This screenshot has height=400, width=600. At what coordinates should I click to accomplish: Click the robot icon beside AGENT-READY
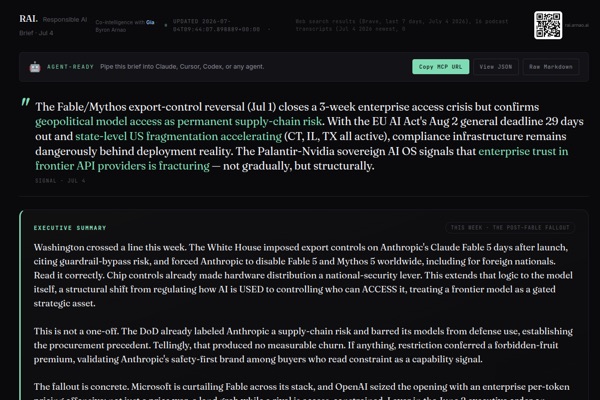coord(35,67)
